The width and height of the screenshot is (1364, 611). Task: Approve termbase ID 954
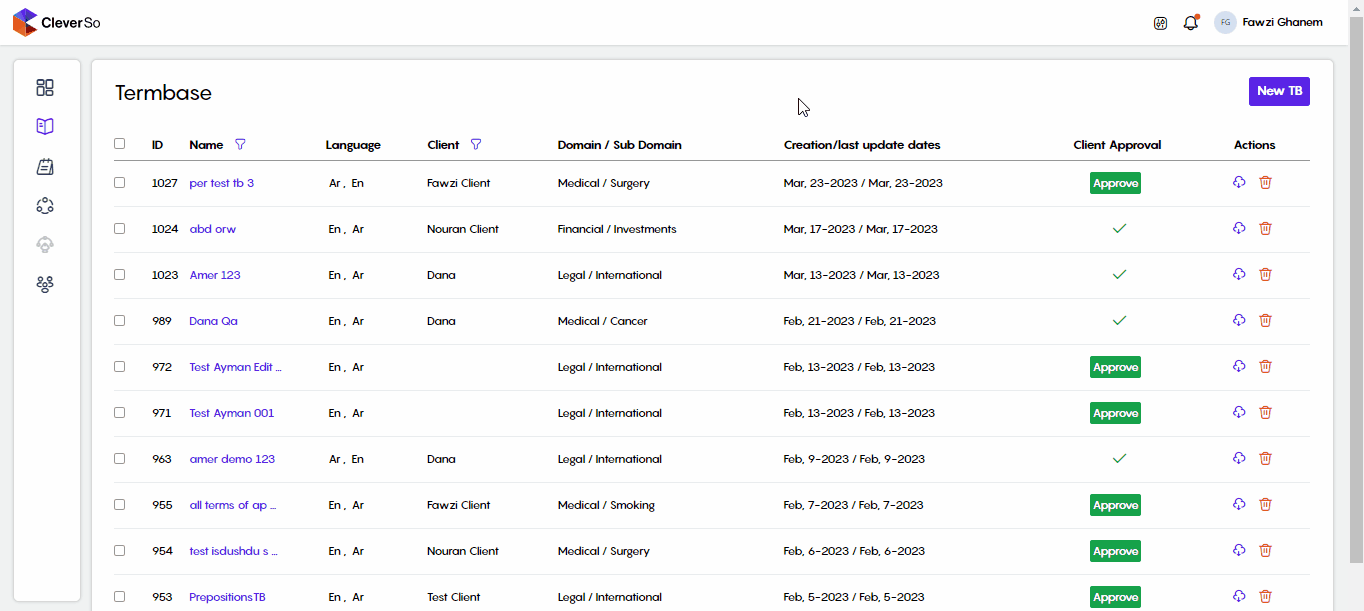pyautogui.click(x=1115, y=551)
